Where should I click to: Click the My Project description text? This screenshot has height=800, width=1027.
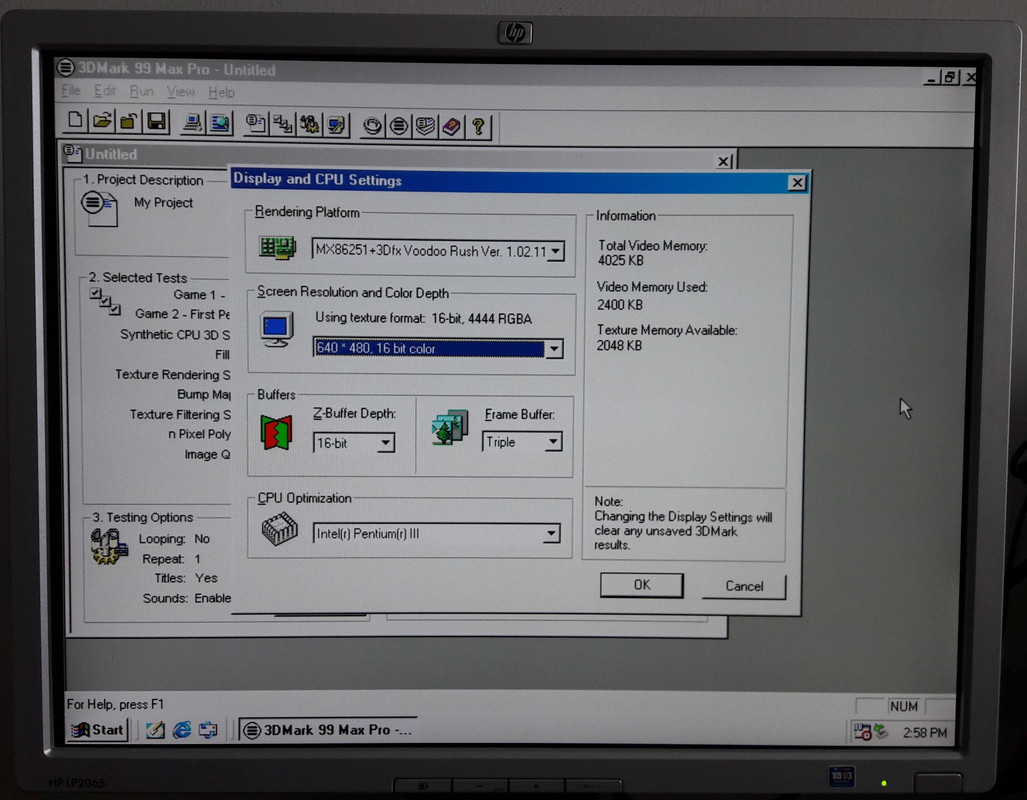[x=163, y=202]
